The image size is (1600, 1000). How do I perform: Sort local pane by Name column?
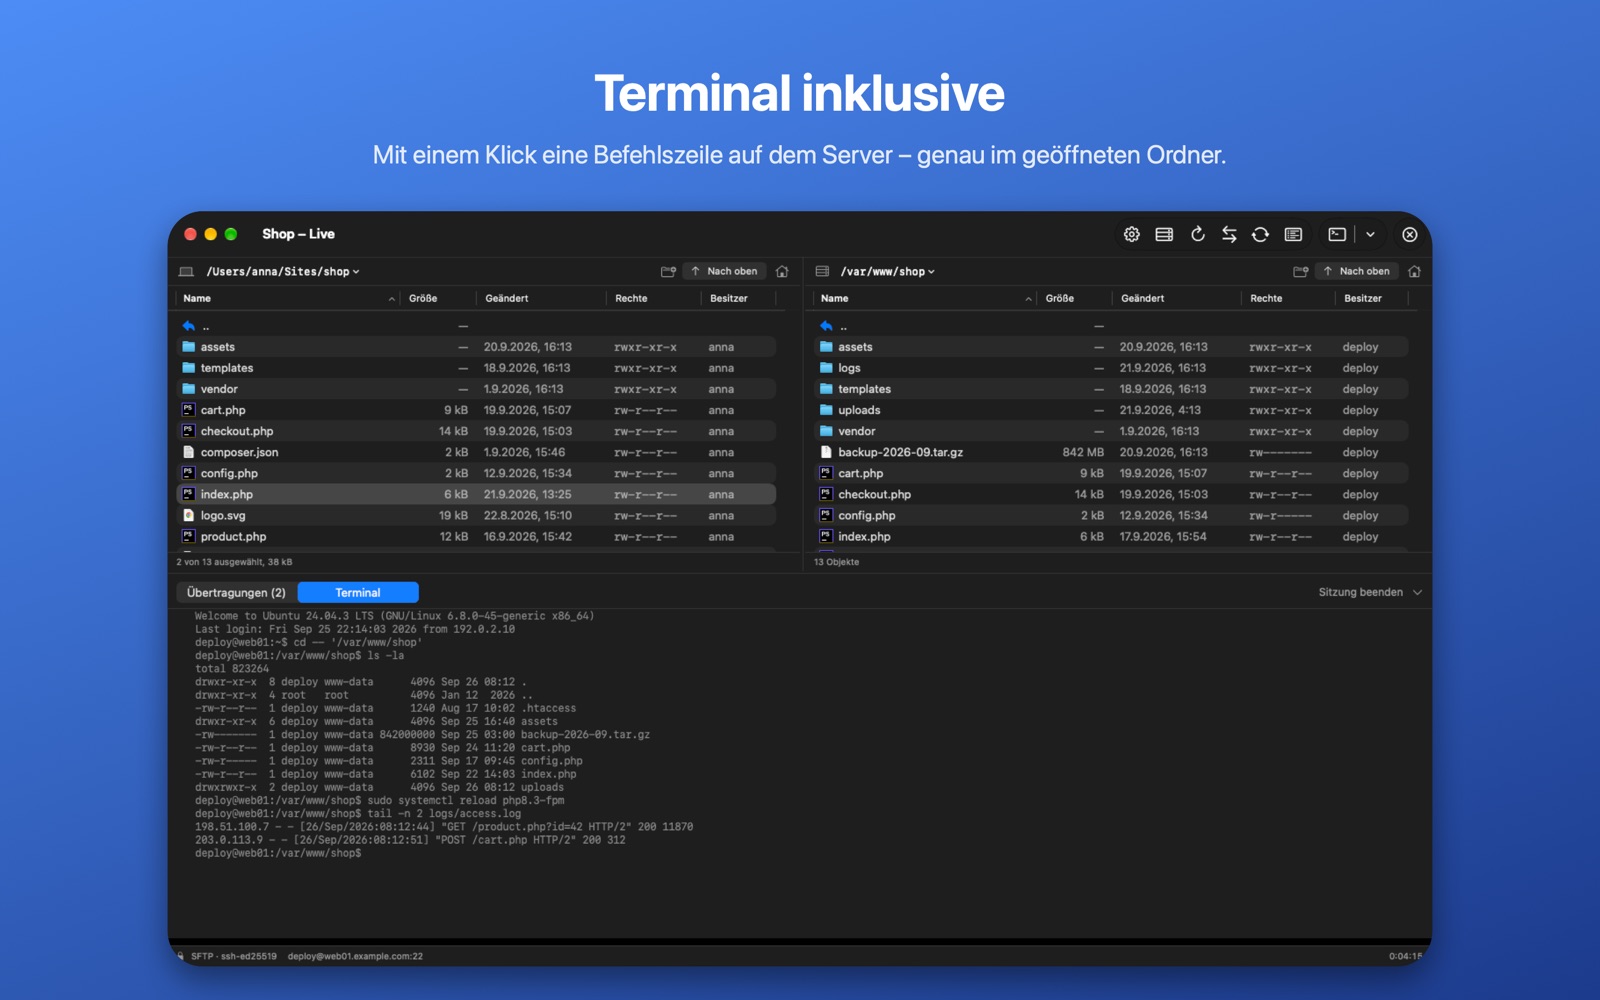(288, 298)
